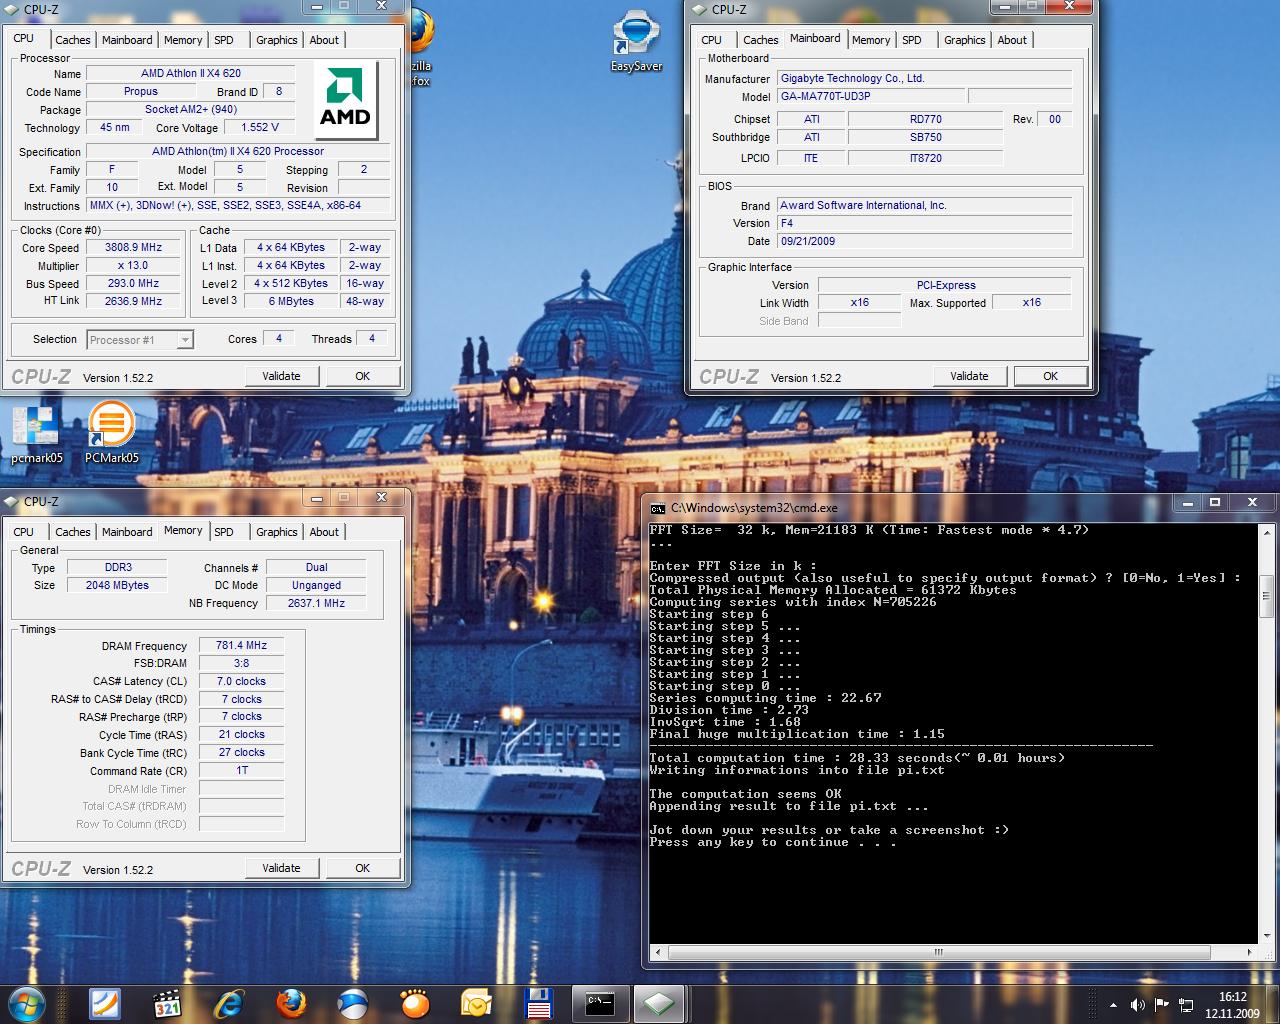
Task: Select the Mozilla Firefox desktop shortcut
Action: point(419,45)
